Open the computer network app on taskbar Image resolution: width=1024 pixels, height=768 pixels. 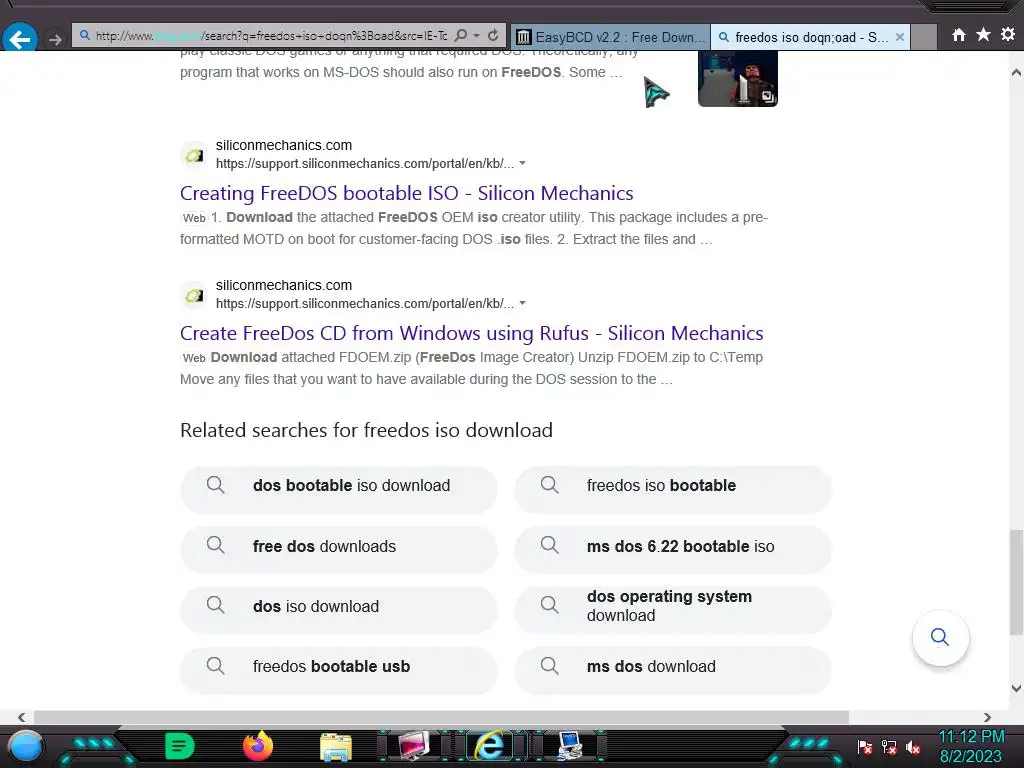pyautogui.click(x=569, y=746)
